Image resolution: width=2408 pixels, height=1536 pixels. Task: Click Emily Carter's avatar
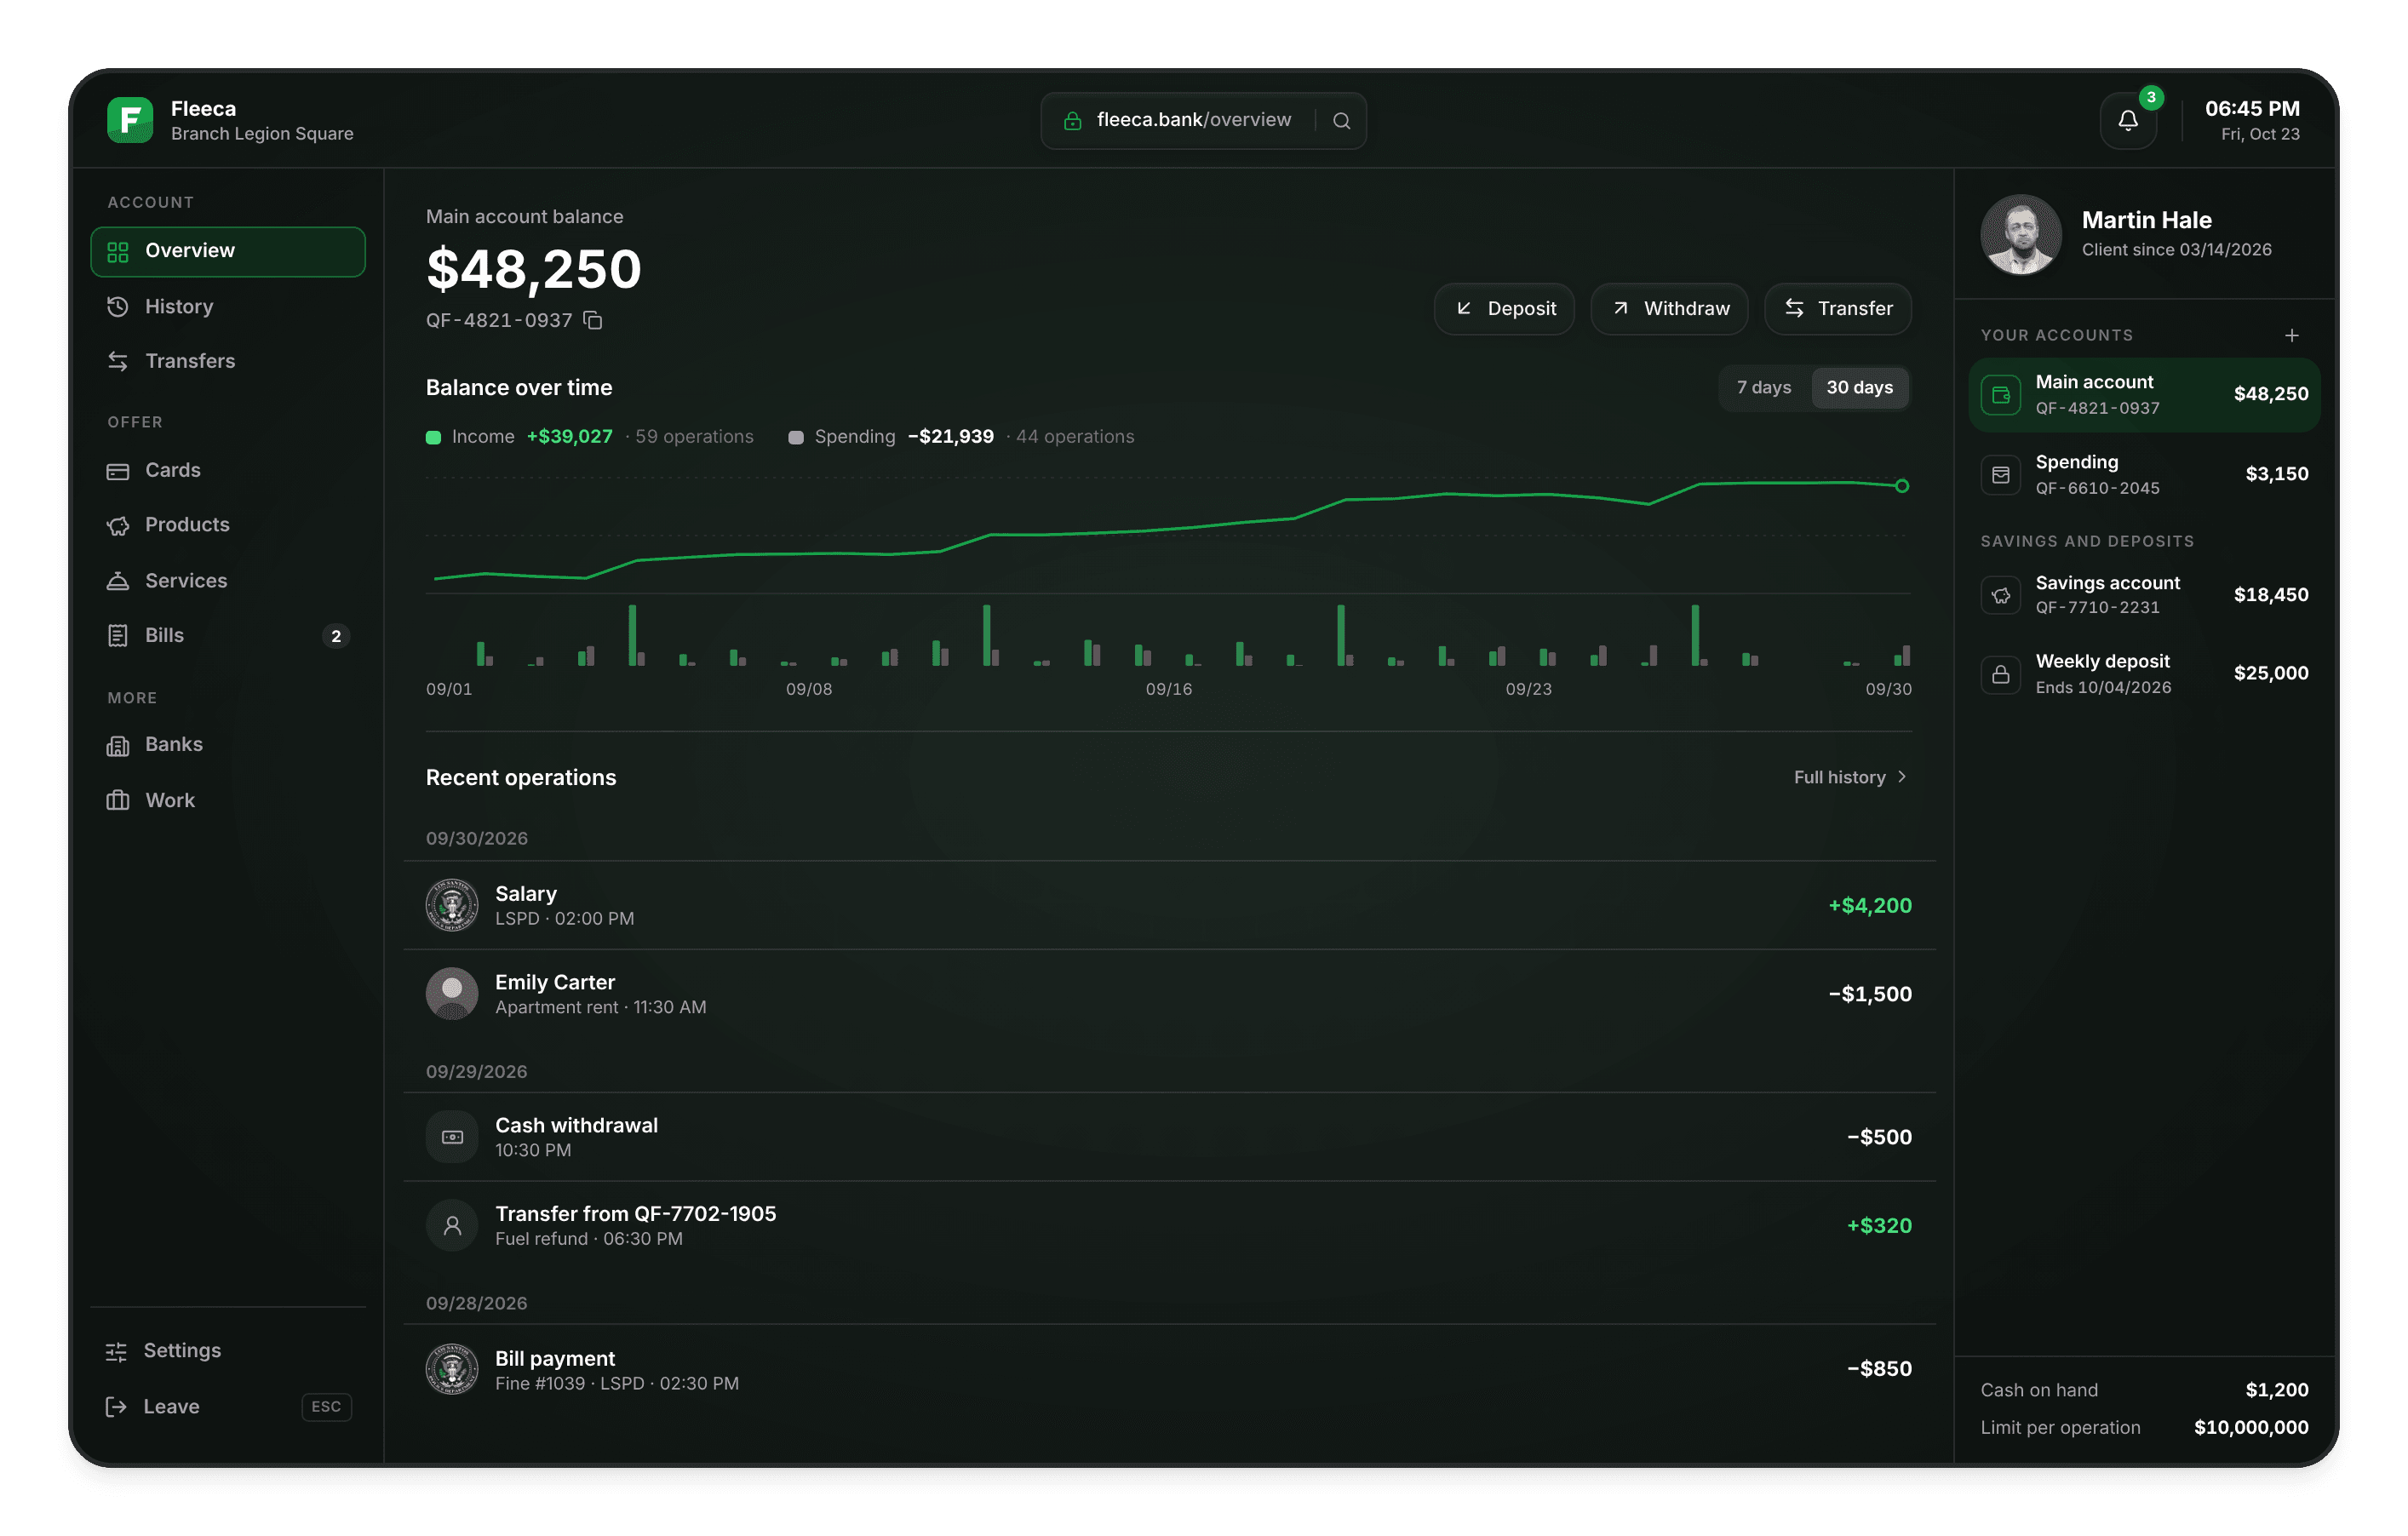(452, 993)
